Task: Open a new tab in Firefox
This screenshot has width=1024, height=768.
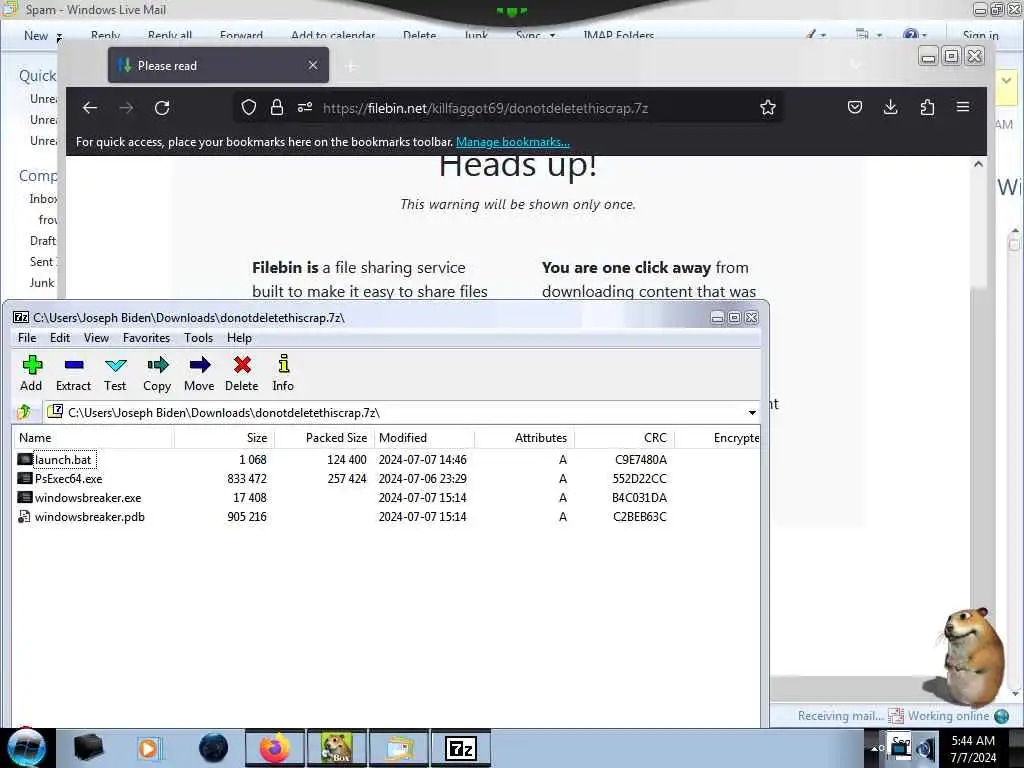Action: 351,66
